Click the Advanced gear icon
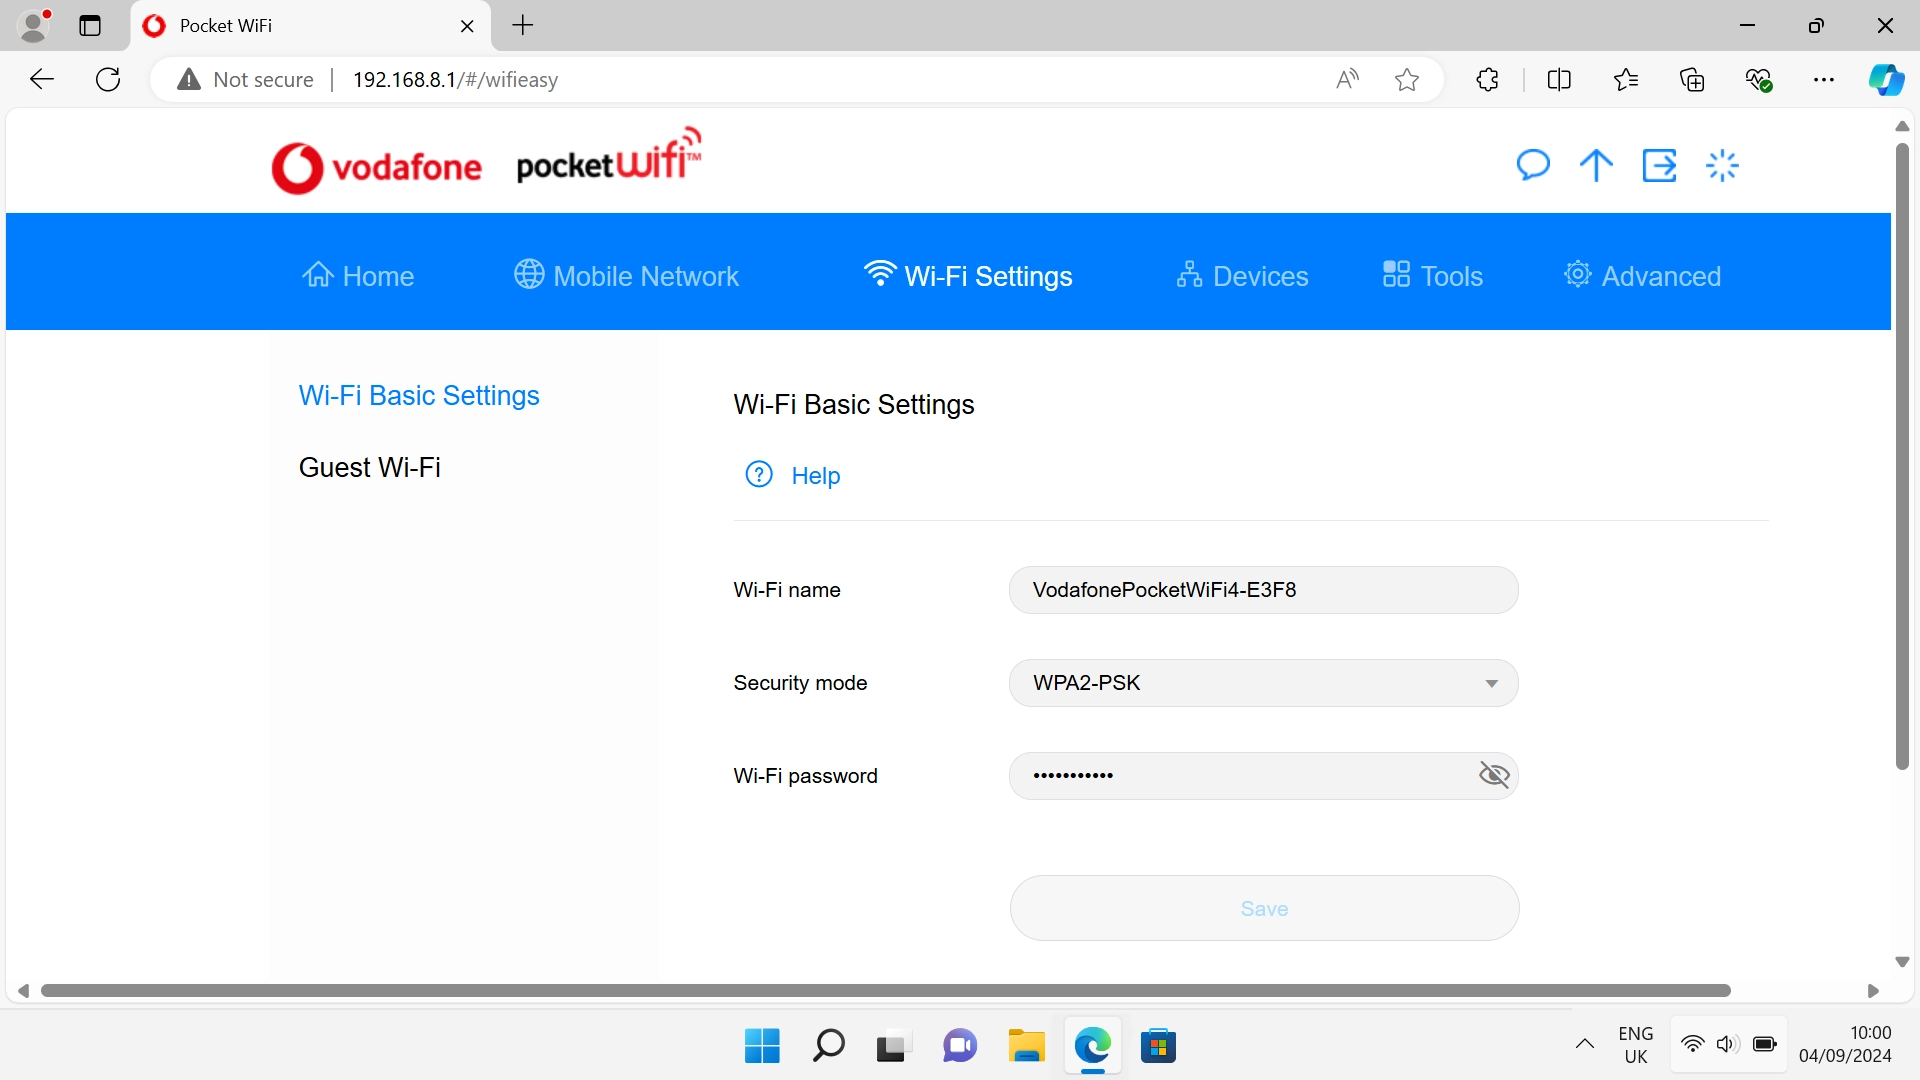This screenshot has height=1080, width=1920. coord(1577,273)
